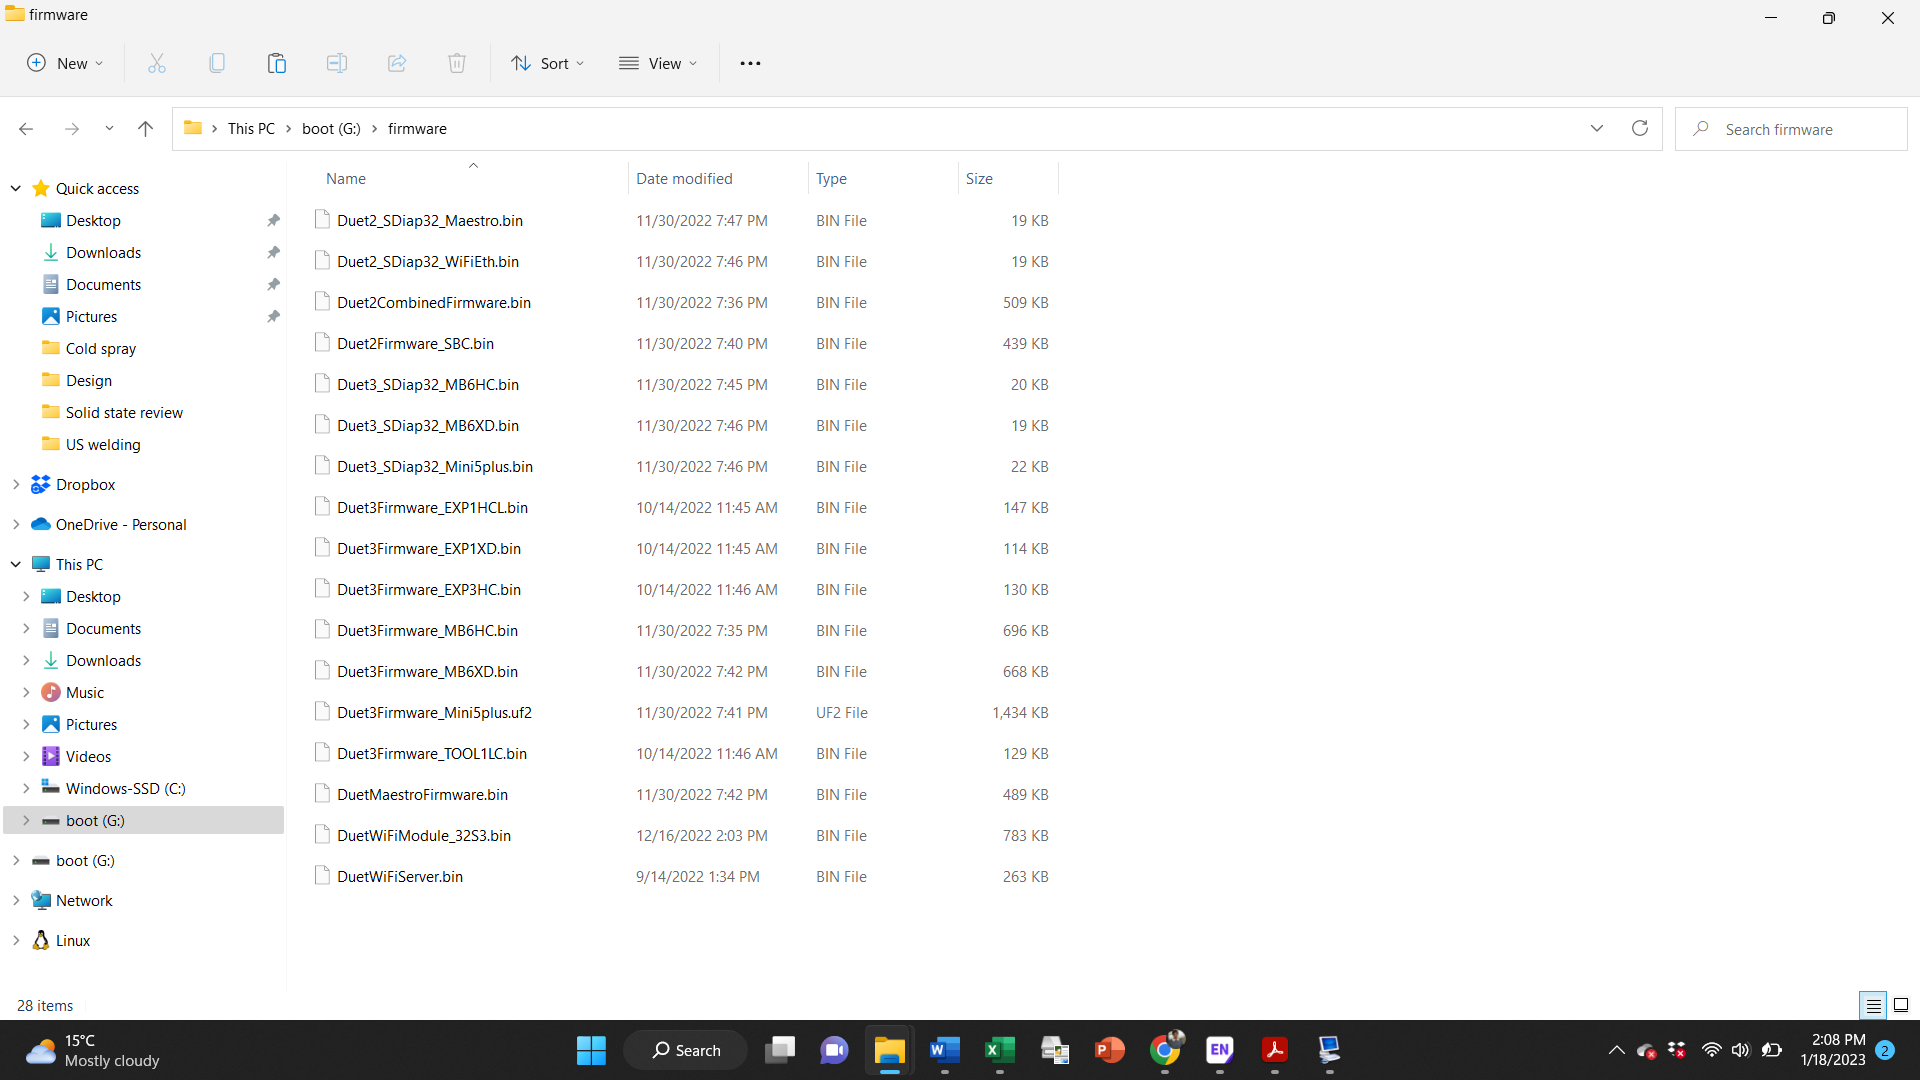Viewport: 1920px width, 1080px height.
Task: Click the Copy icon in toolbar
Action: (x=217, y=63)
